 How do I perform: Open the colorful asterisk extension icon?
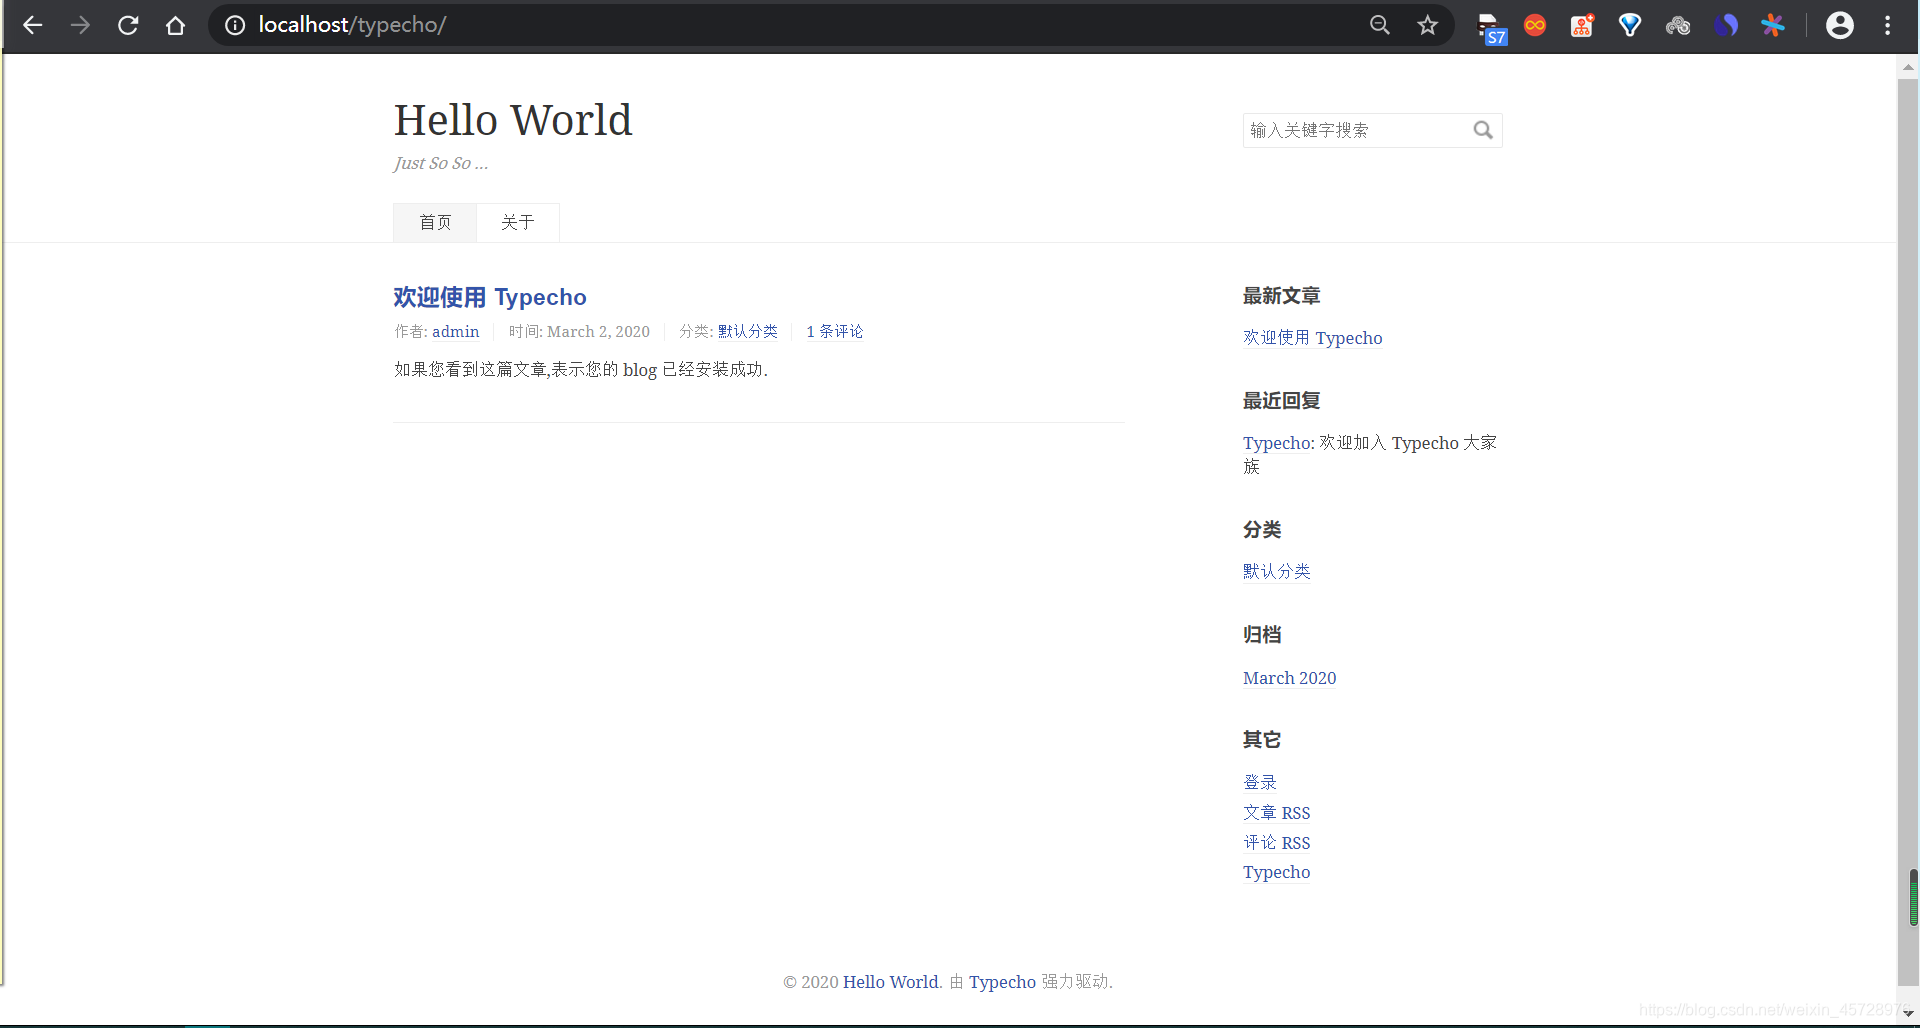1773,25
